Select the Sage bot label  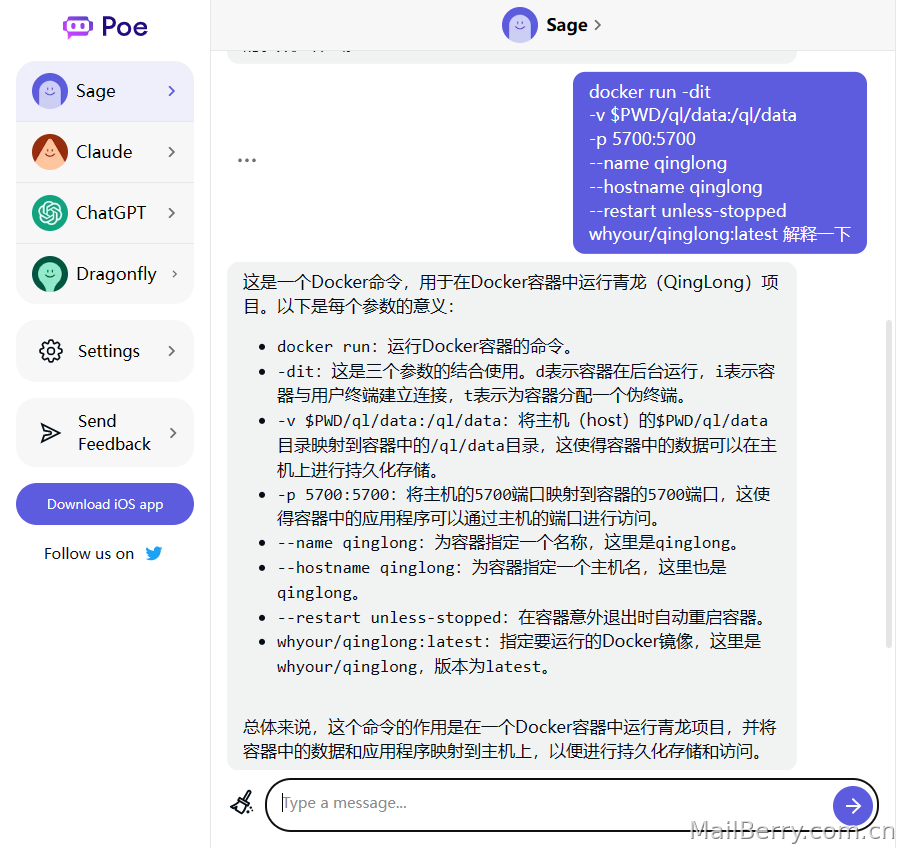click(95, 91)
